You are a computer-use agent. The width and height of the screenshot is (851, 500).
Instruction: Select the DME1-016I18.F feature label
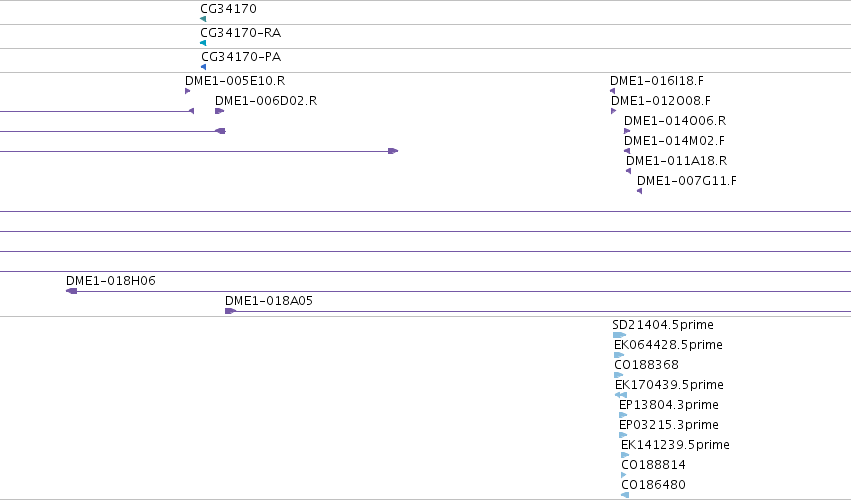click(x=657, y=80)
